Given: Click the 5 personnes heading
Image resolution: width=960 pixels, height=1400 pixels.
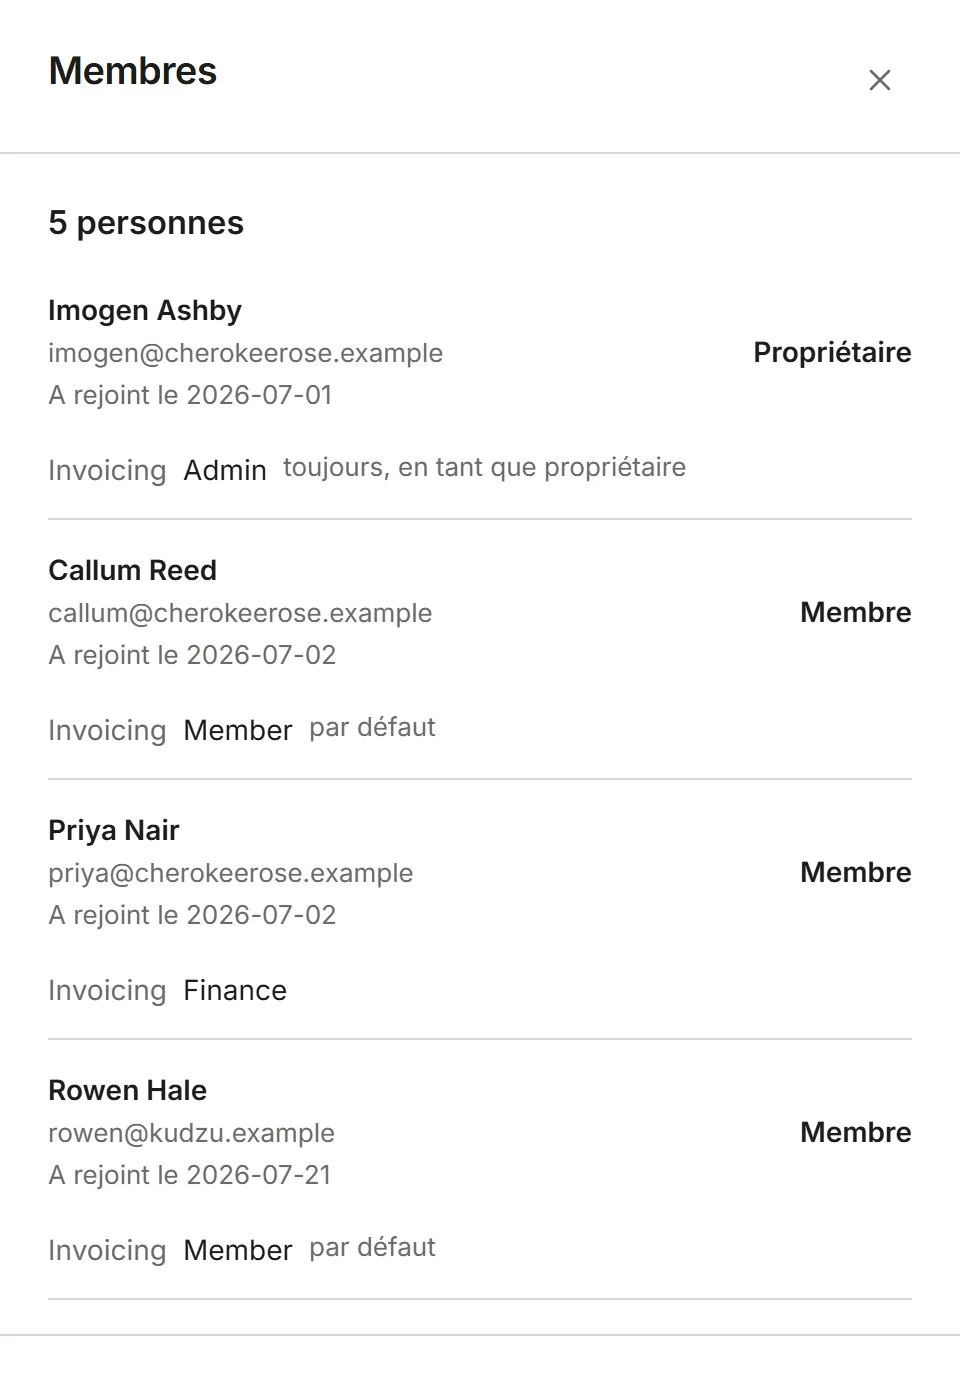Looking at the screenshot, I should click(x=146, y=223).
